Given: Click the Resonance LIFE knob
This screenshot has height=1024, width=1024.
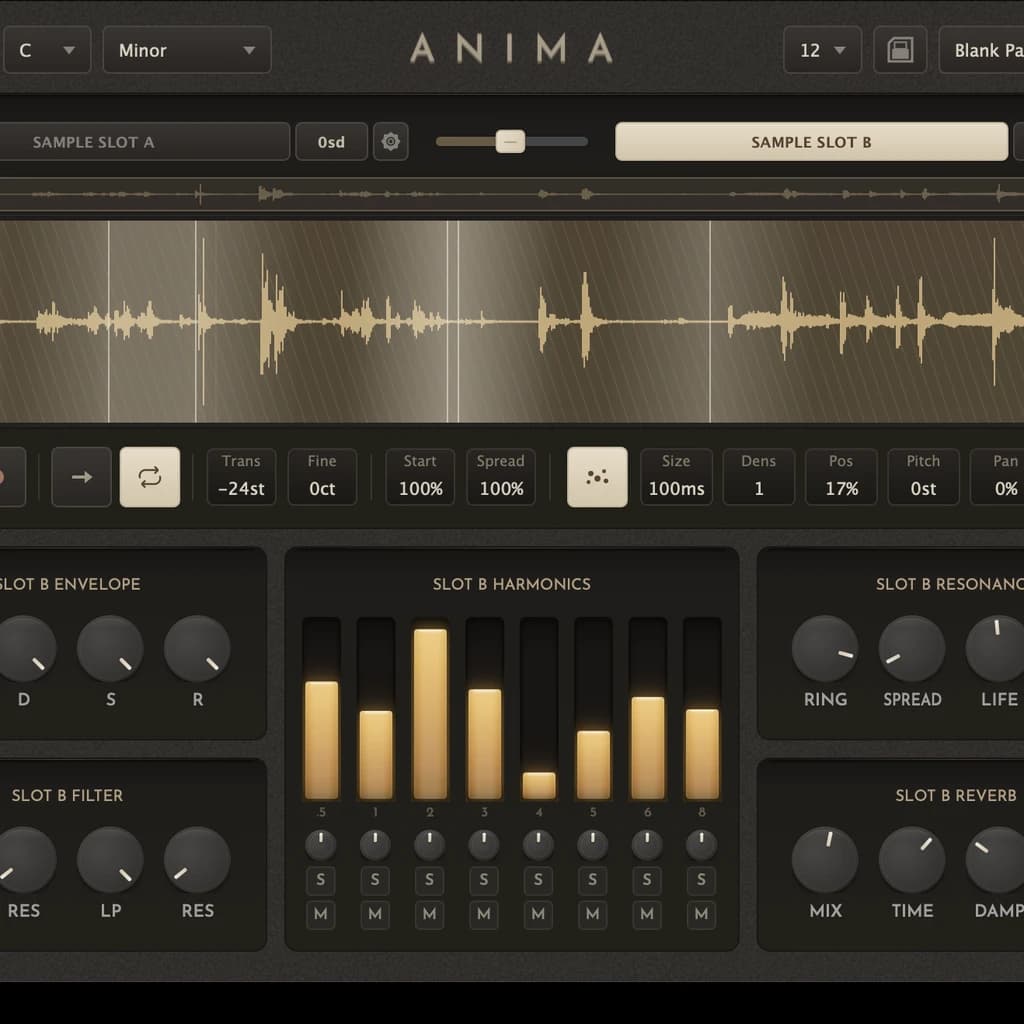Looking at the screenshot, I should click(x=996, y=648).
